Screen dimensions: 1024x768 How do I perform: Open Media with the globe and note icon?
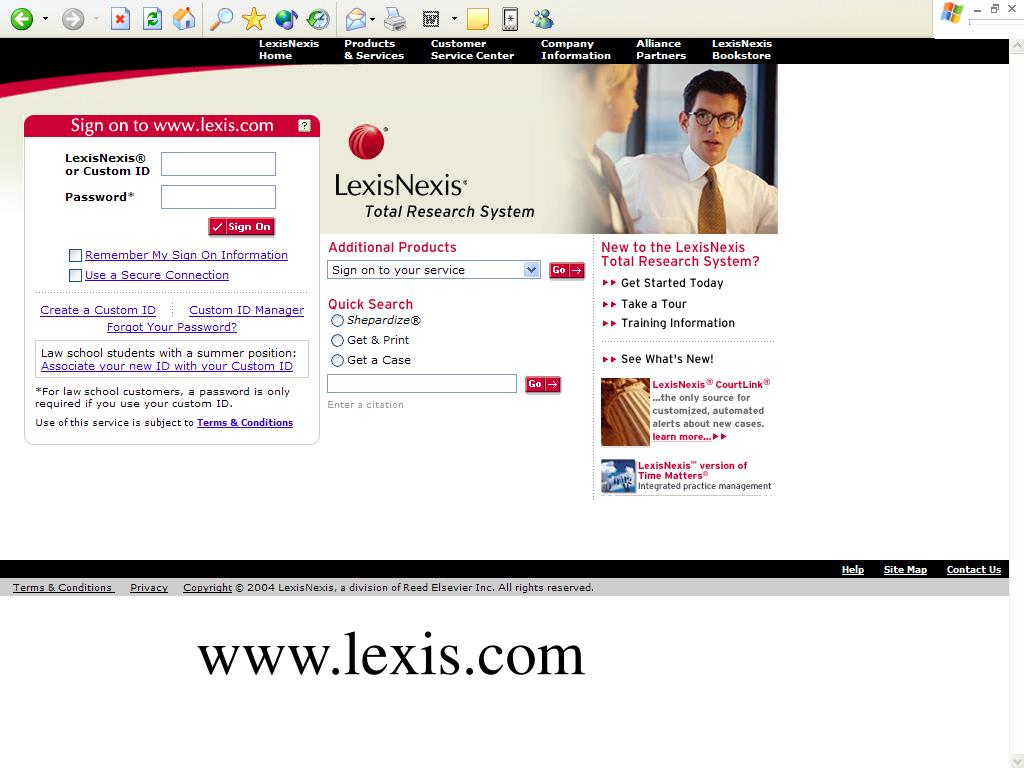pyautogui.click(x=286, y=19)
